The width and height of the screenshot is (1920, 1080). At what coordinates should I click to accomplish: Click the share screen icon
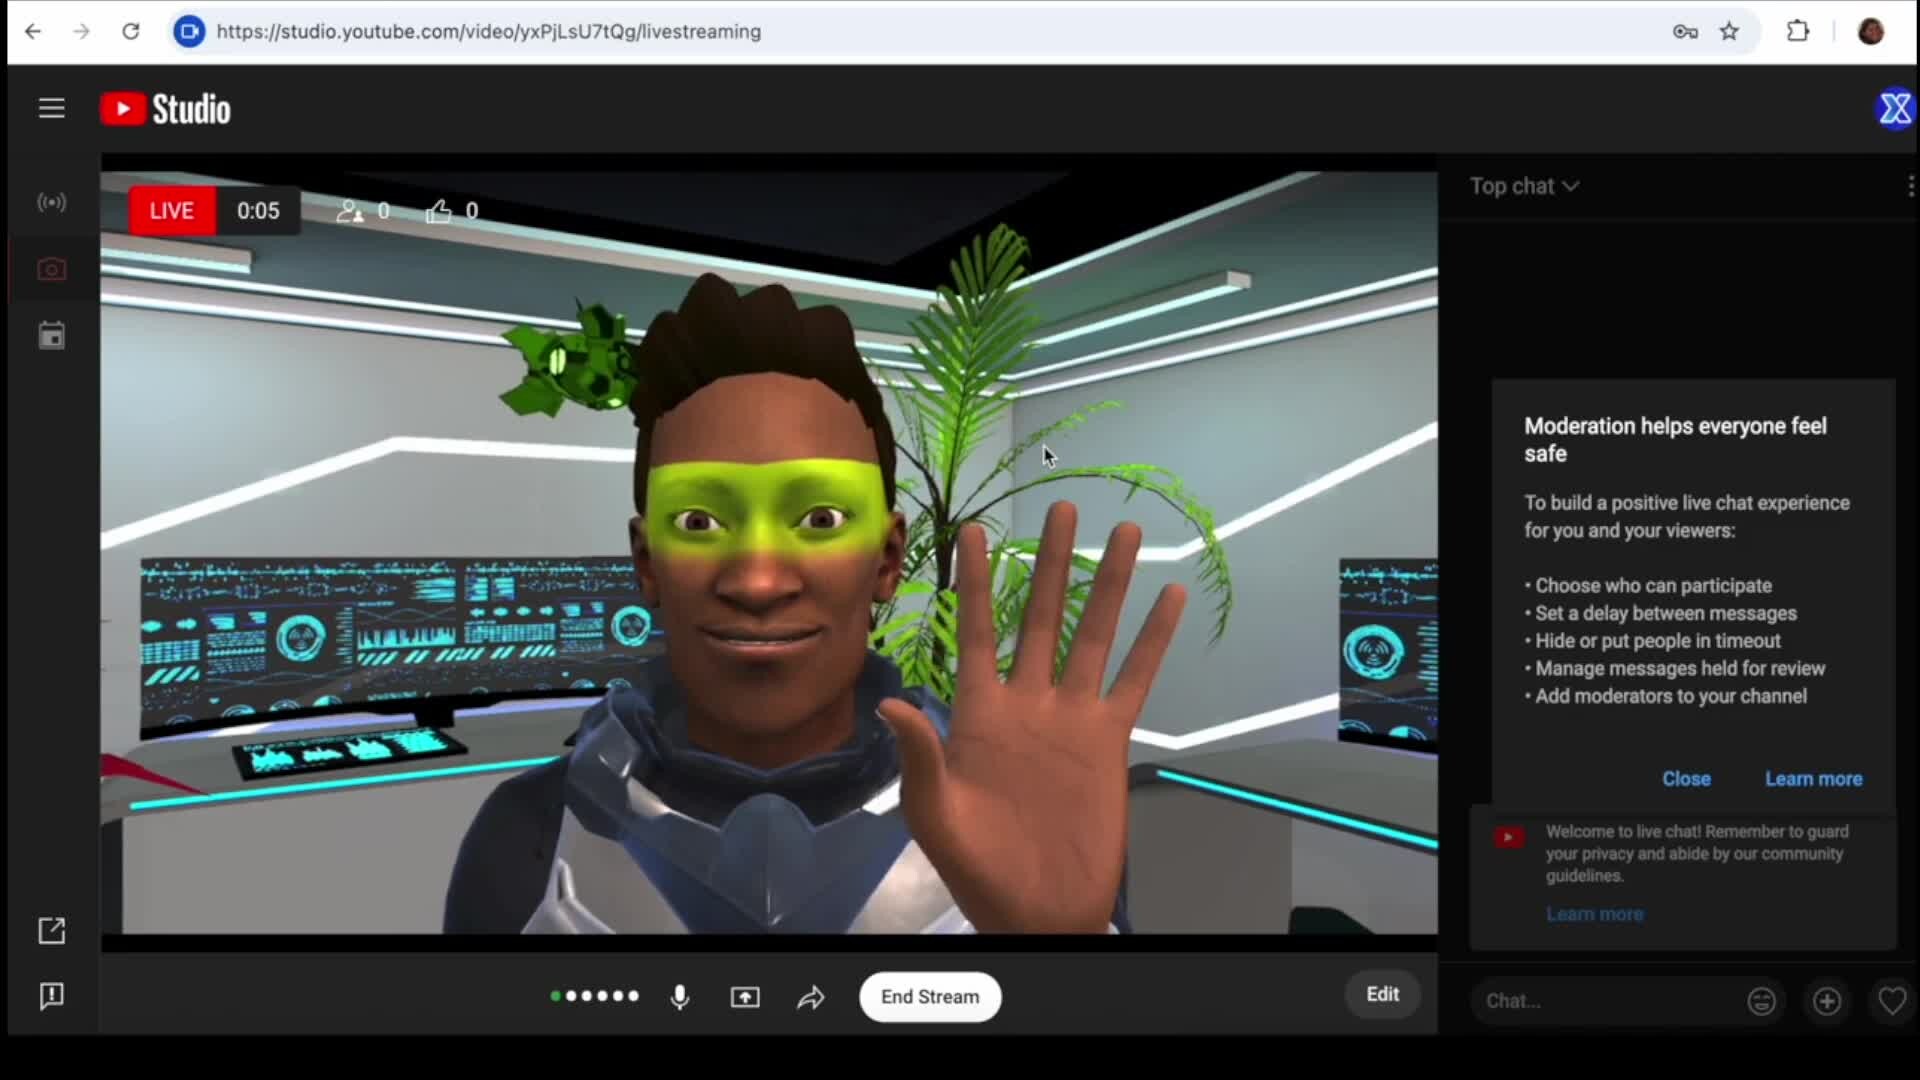(x=745, y=997)
